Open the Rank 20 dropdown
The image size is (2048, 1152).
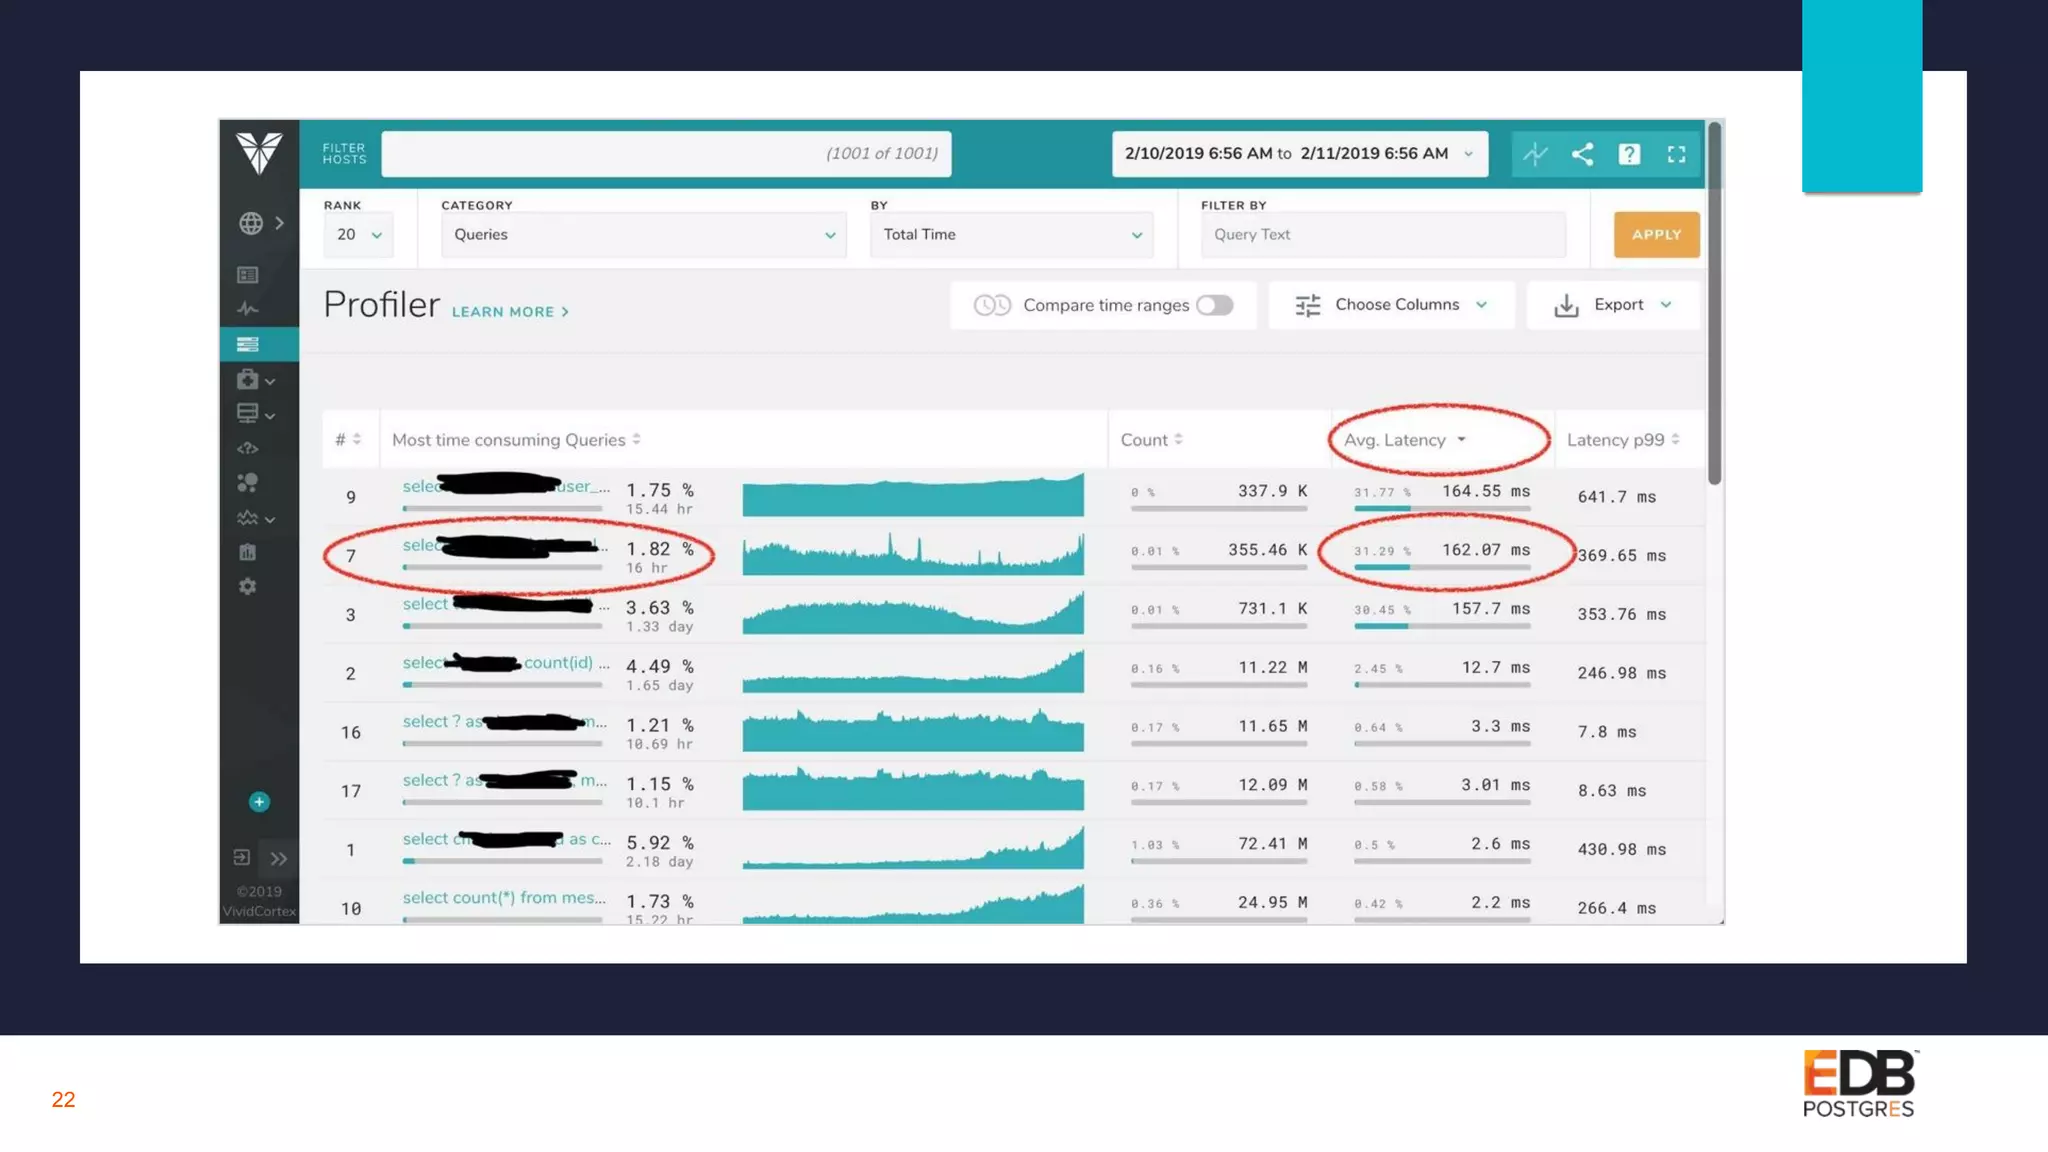(x=359, y=235)
